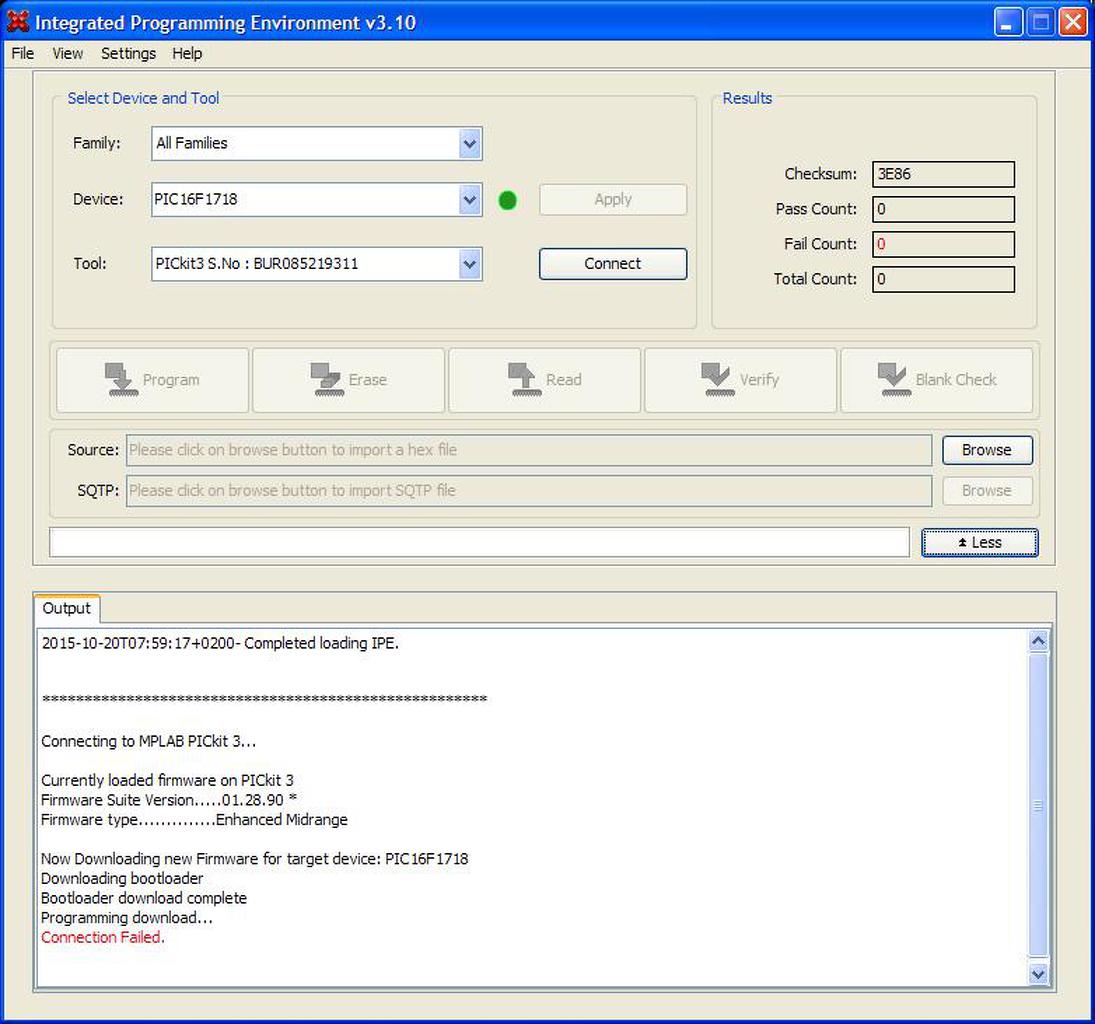The width and height of the screenshot is (1095, 1024).
Task: Click the Source hex file path field
Action: (x=529, y=451)
